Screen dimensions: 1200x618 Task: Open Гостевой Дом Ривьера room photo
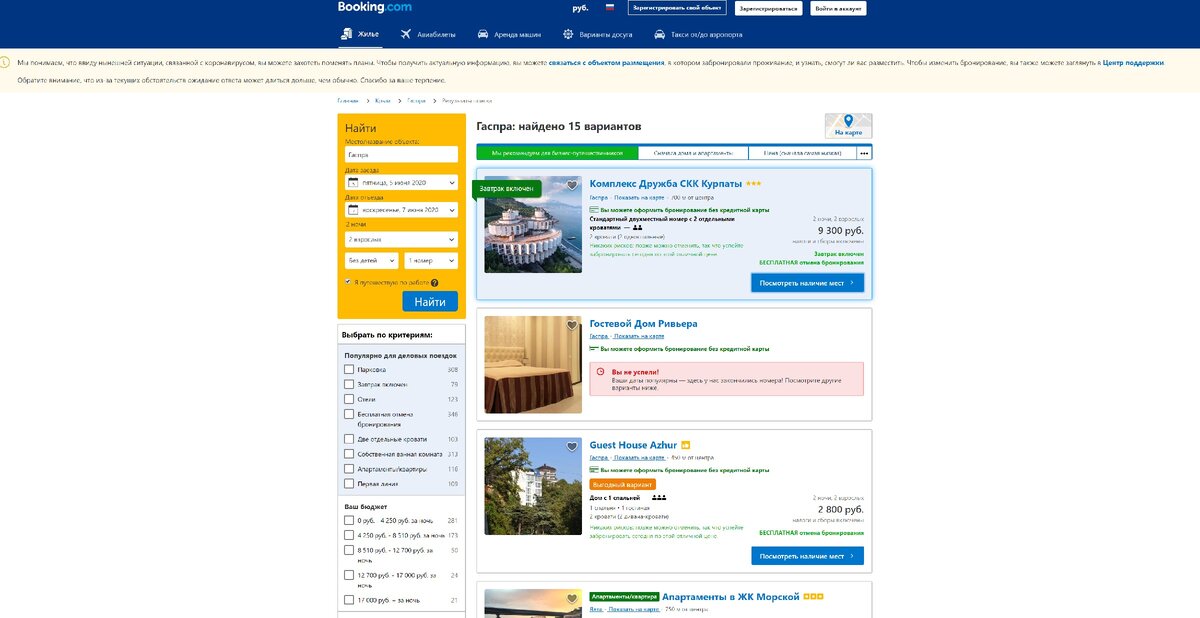pyautogui.click(x=533, y=365)
